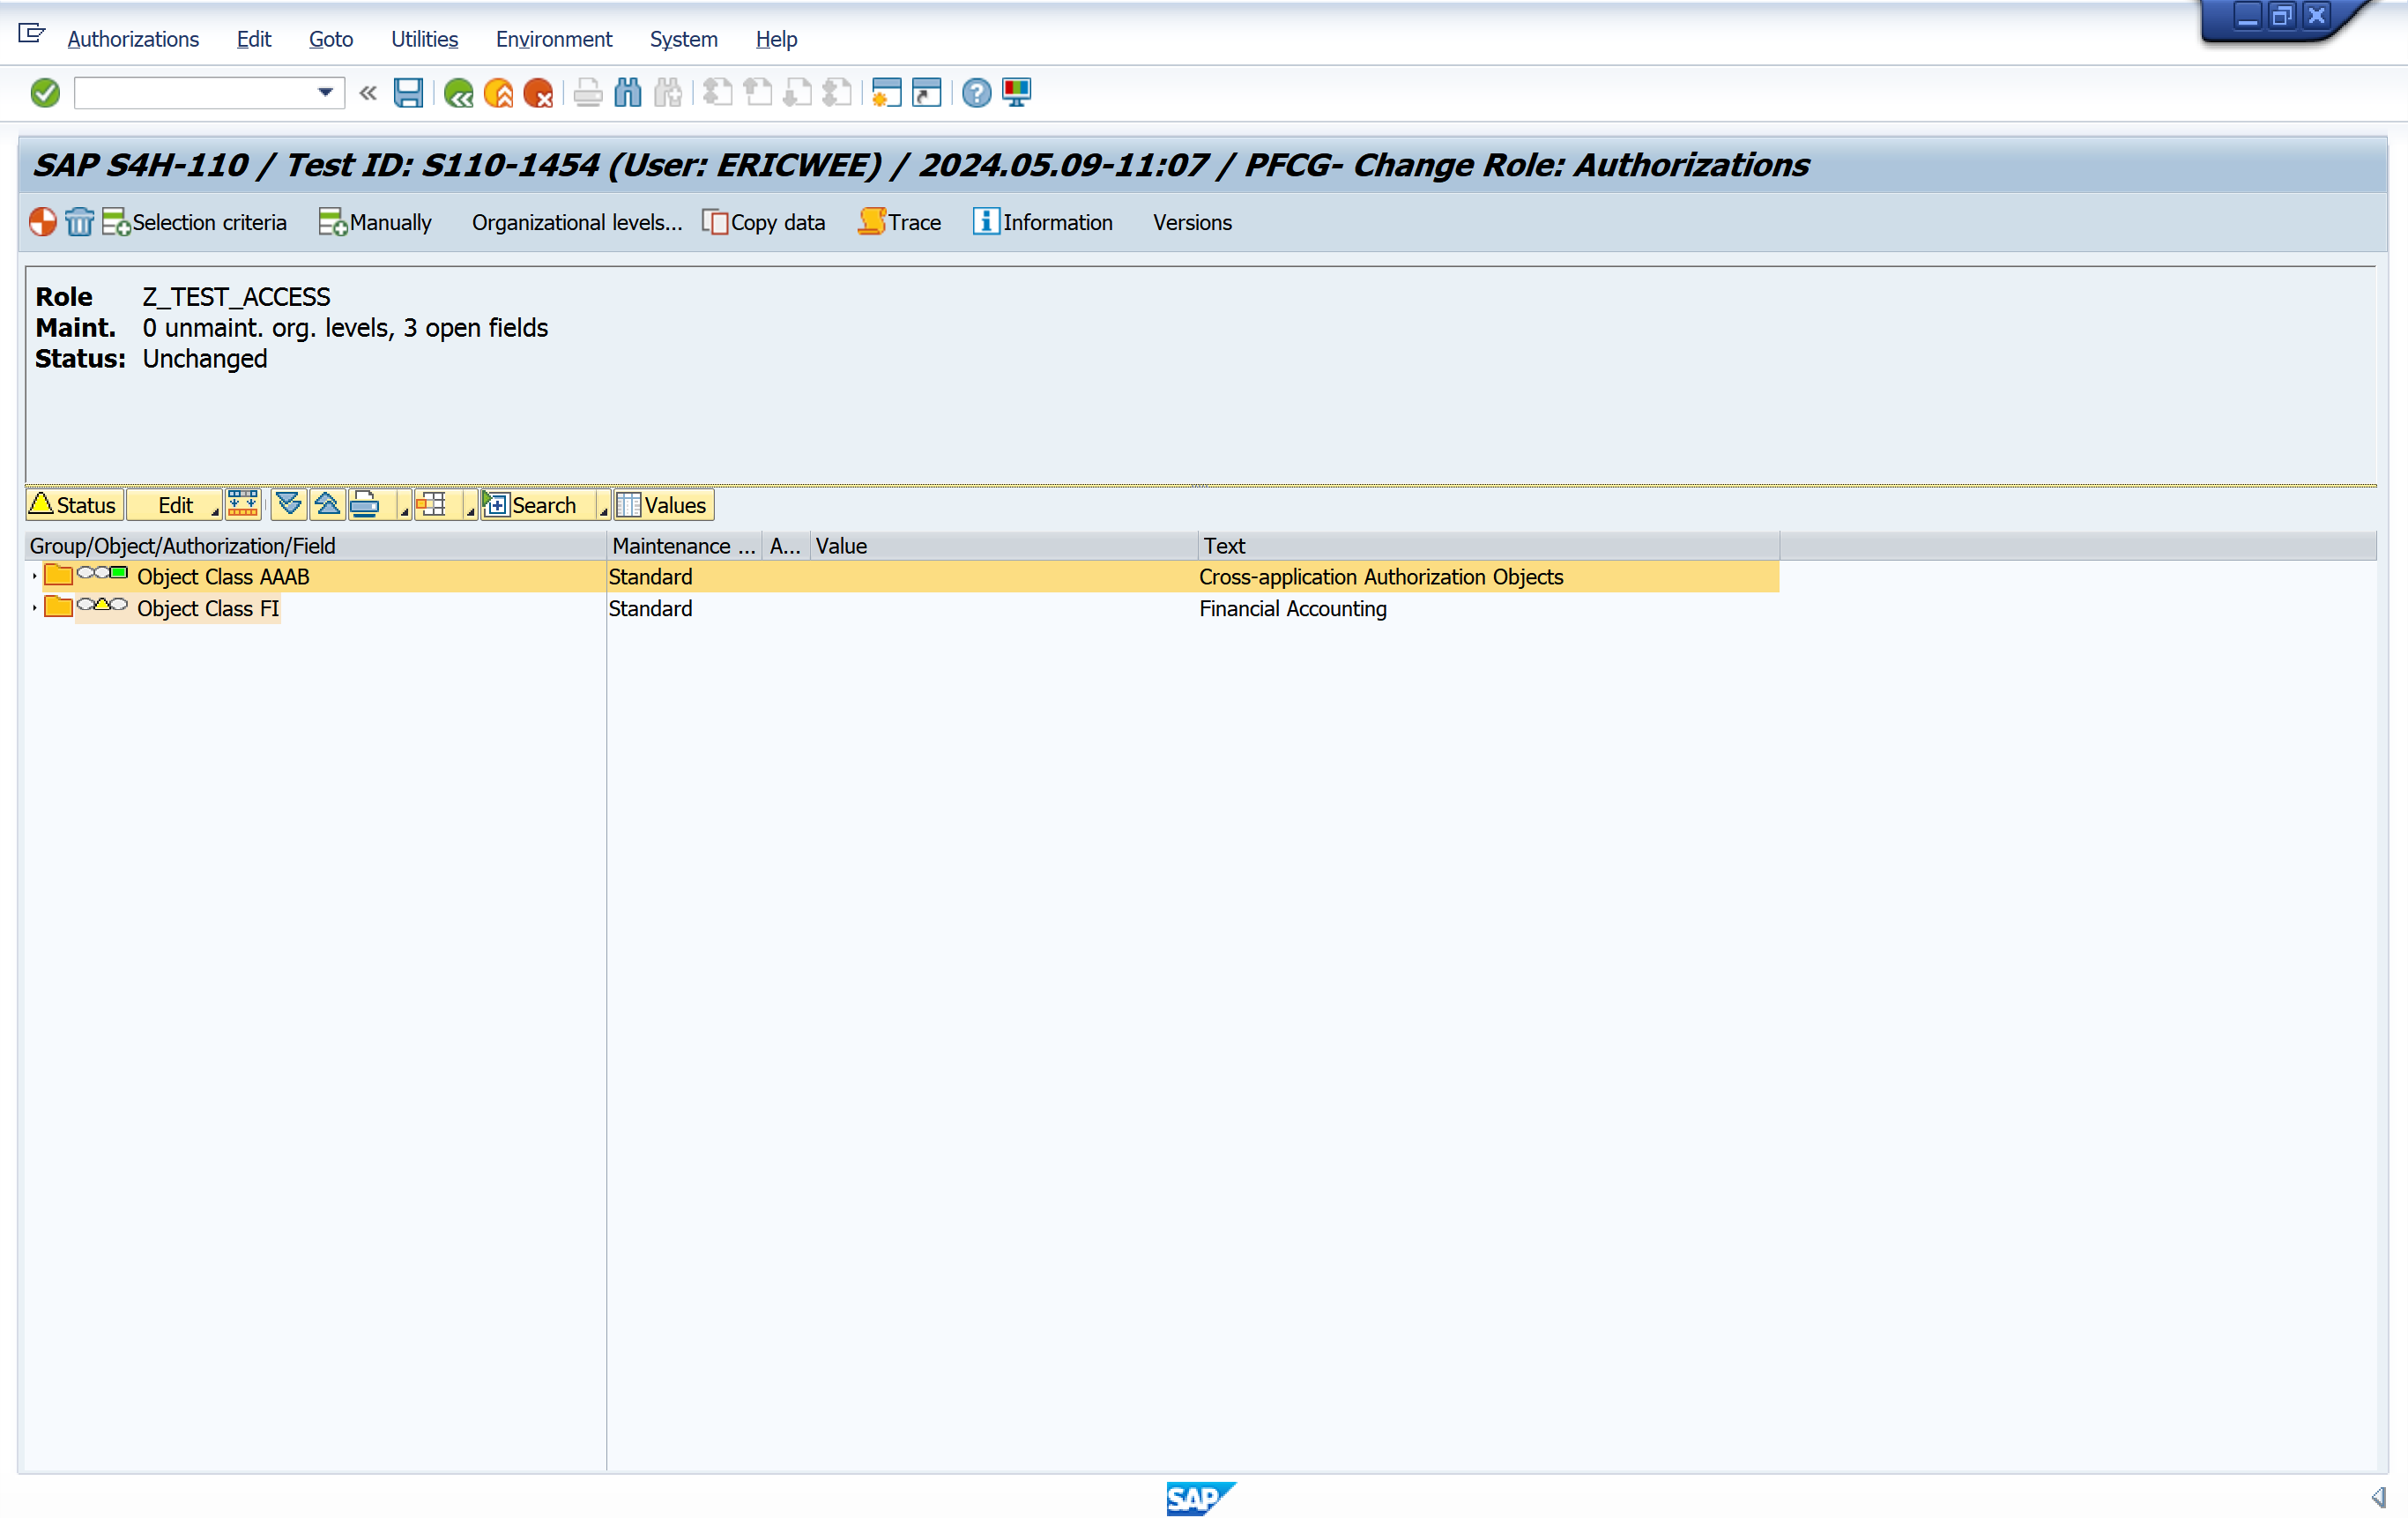Open the Environment menu

[x=553, y=39]
